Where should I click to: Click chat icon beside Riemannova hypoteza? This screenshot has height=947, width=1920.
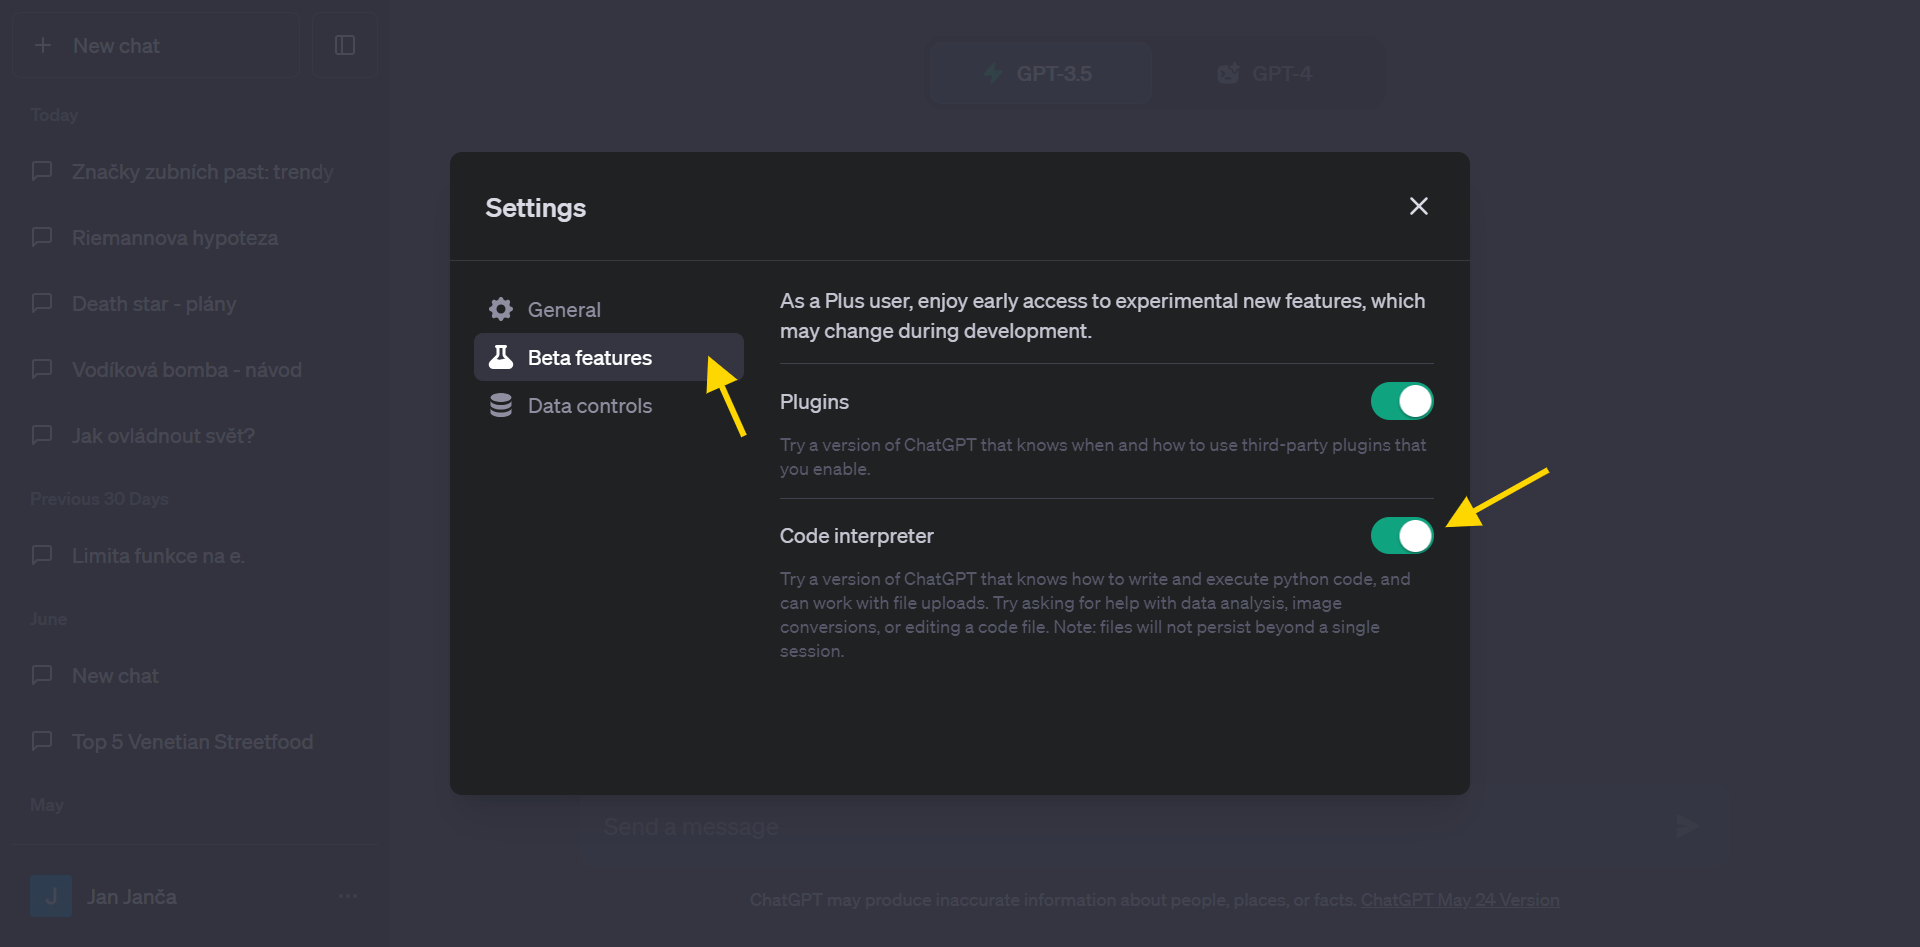click(x=42, y=237)
